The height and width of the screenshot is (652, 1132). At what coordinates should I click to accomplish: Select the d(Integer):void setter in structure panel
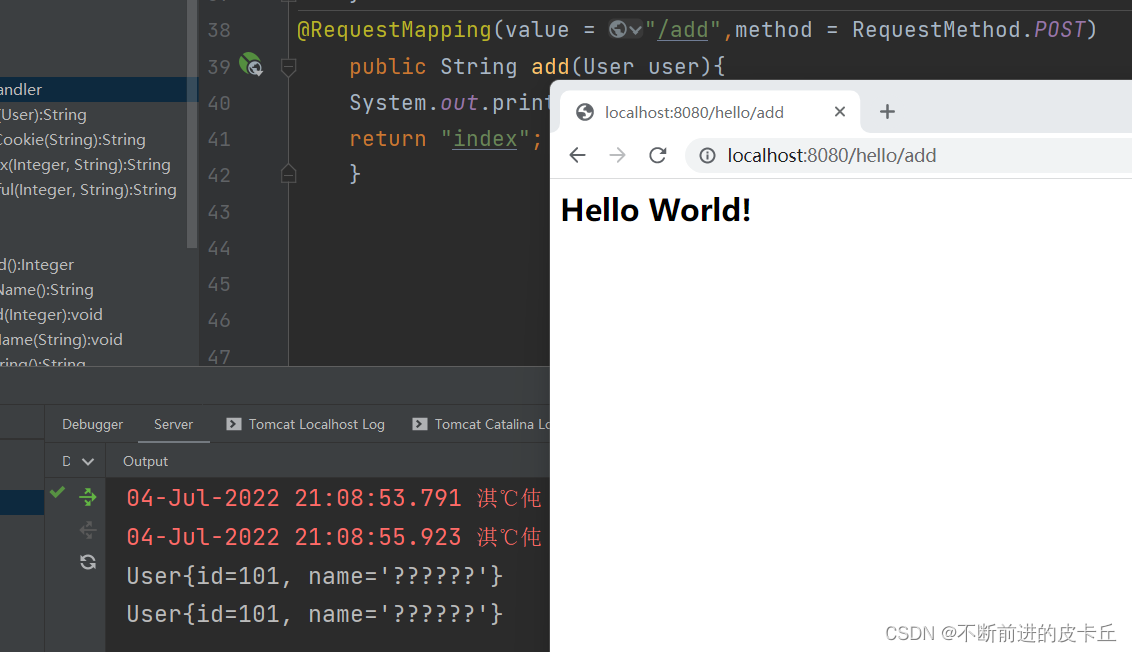51,315
